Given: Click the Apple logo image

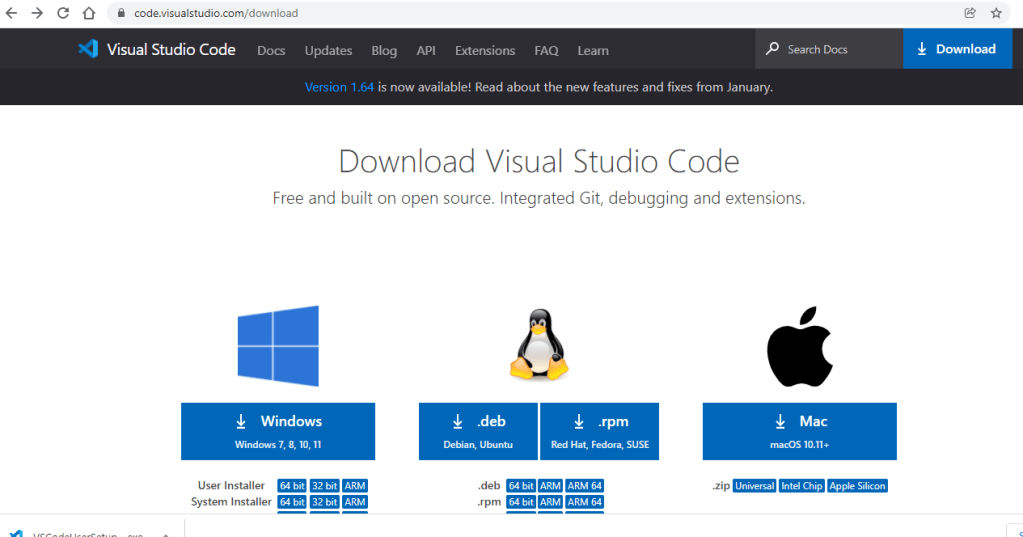Looking at the screenshot, I should point(799,346).
